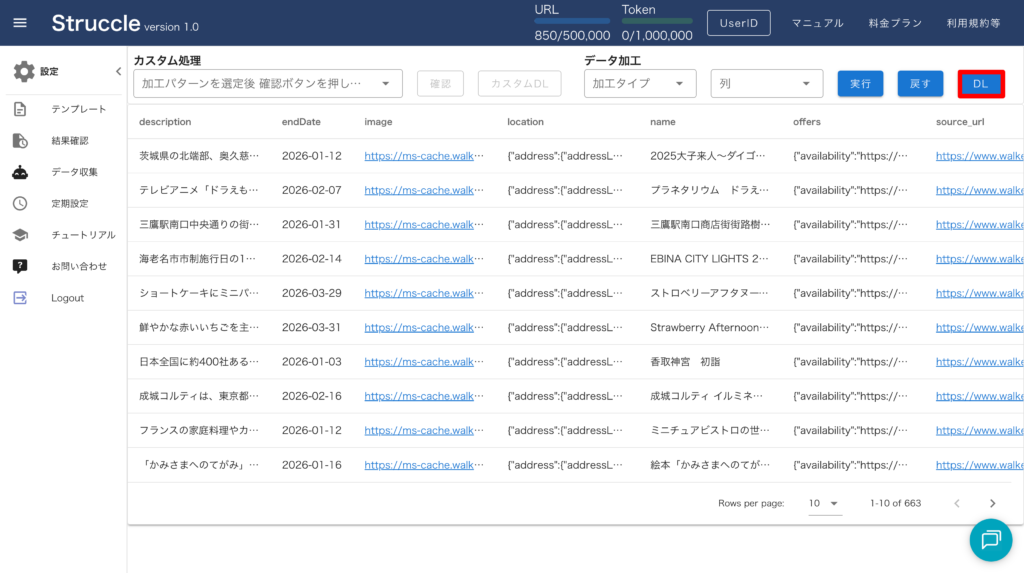The width and height of the screenshot is (1024, 573).
Task: Click the data collection robot icon
Action: tap(20, 172)
